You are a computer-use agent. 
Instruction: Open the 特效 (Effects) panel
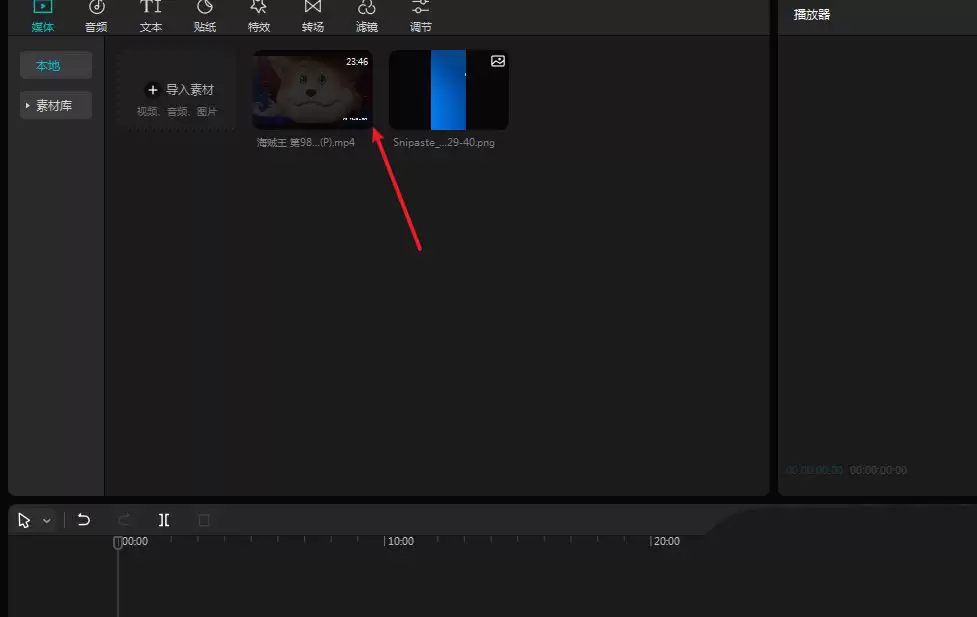(258, 16)
